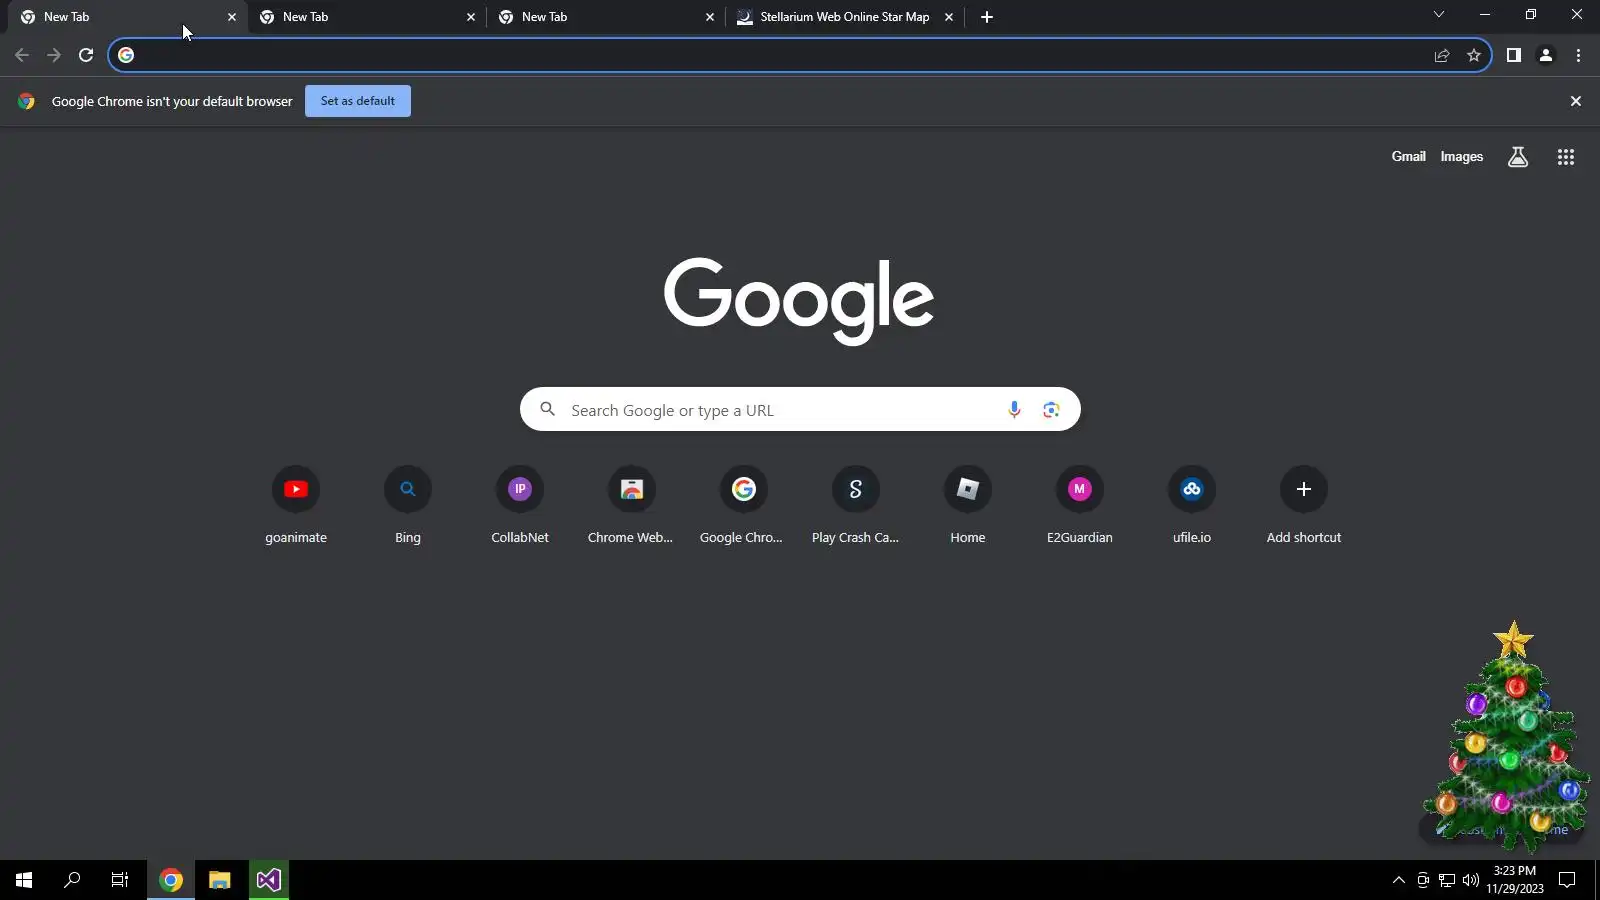Toggle the Chrome side panel
The height and width of the screenshot is (900, 1600).
click(1514, 55)
